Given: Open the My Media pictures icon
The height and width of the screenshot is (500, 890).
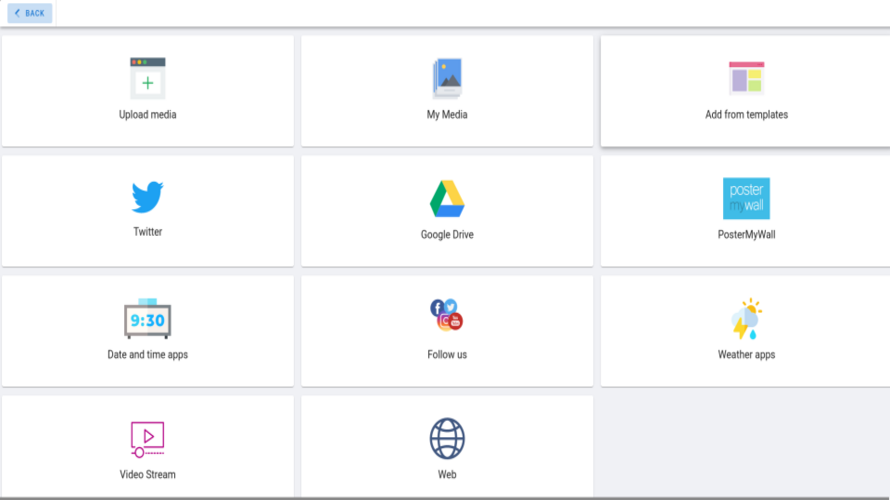Looking at the screenshot, I should click(x=447, y=78).
